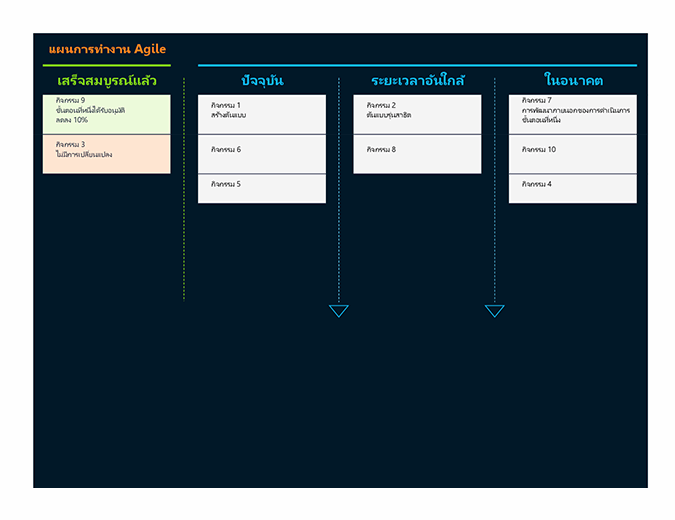675x520 pixels.
Task: Click the เสร็จสมบูรณ์แล้ว column header
Action: pyautogui.click(x=107, y=80)
